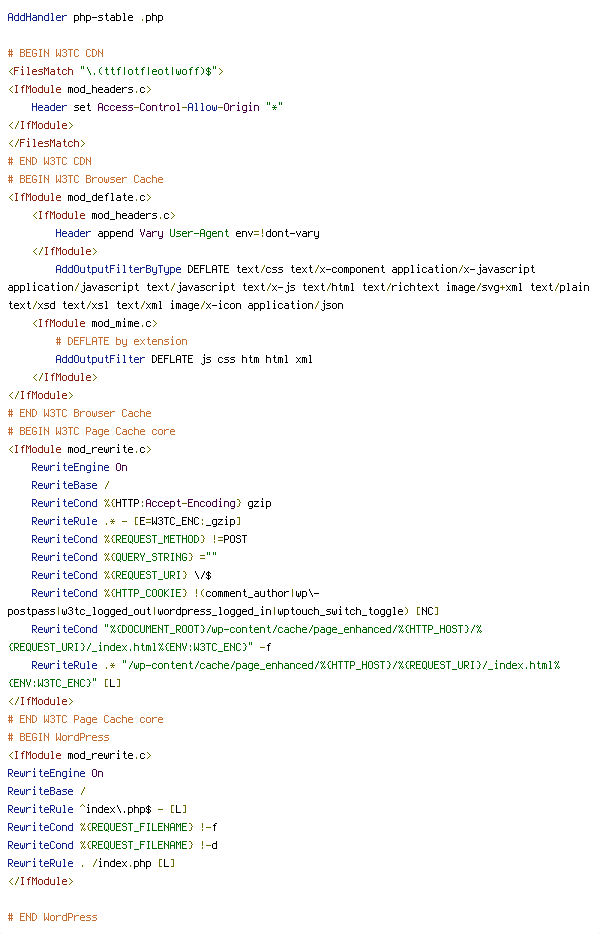The image size is (600, 934).
Task: Click 'RewriteCond %{HTTP:Accept-Encoding} gzip' line
Action: point(151,503)
